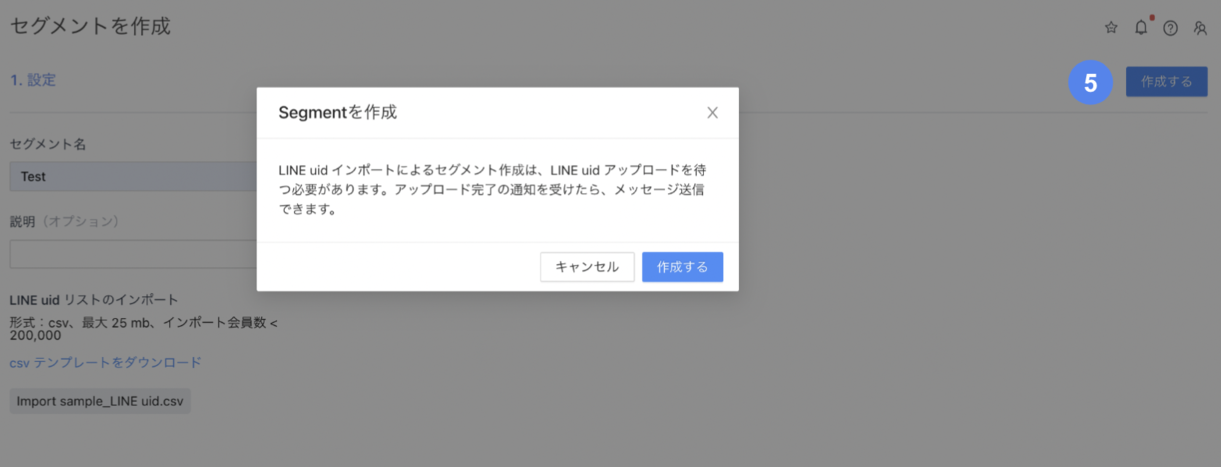Confirm with 作成する in the dialog

coord(682,267)
